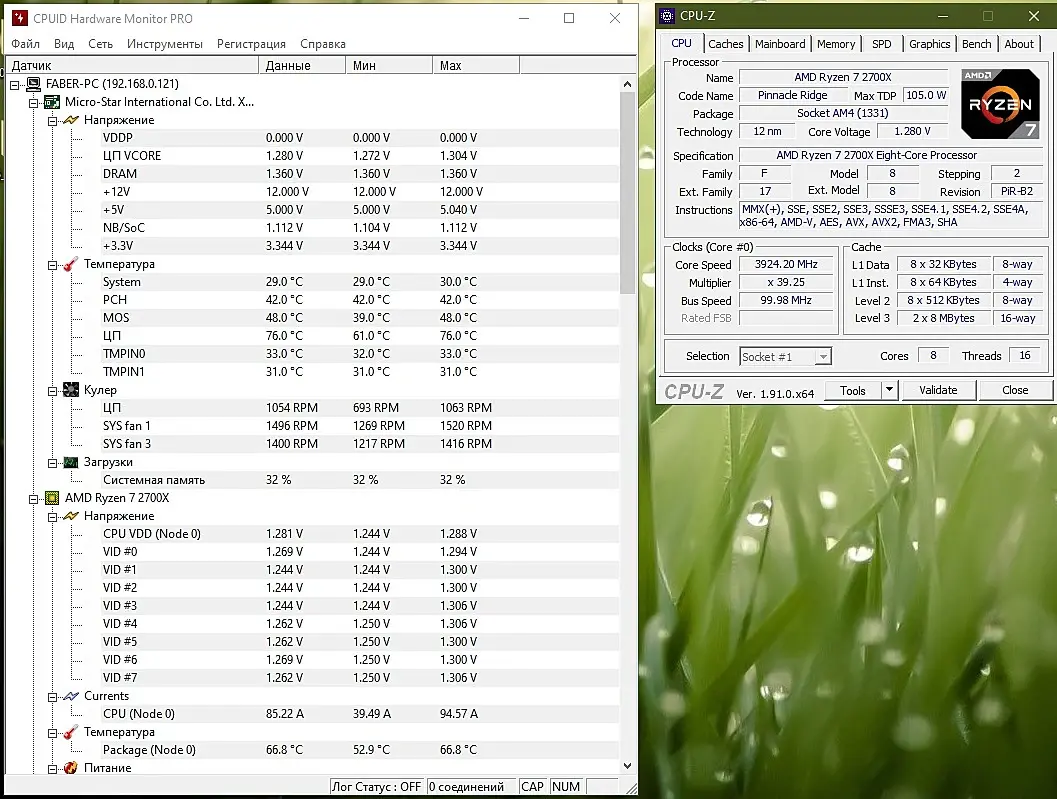Click the scrollbar down arrow in Hardware Monitor
The image size is (1057, 799).
627,766
